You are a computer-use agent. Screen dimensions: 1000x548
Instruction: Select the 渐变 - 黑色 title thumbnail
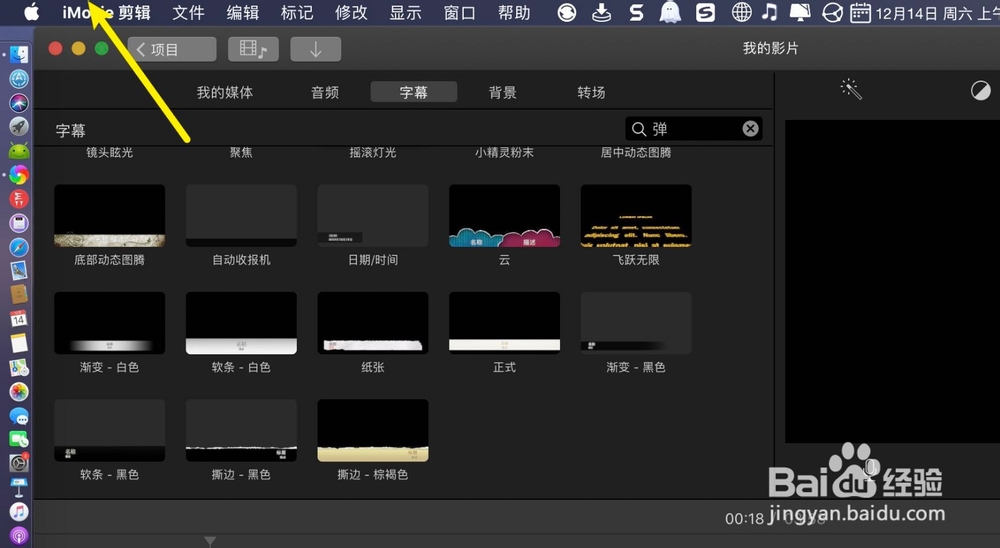click(x=636, y=323)
